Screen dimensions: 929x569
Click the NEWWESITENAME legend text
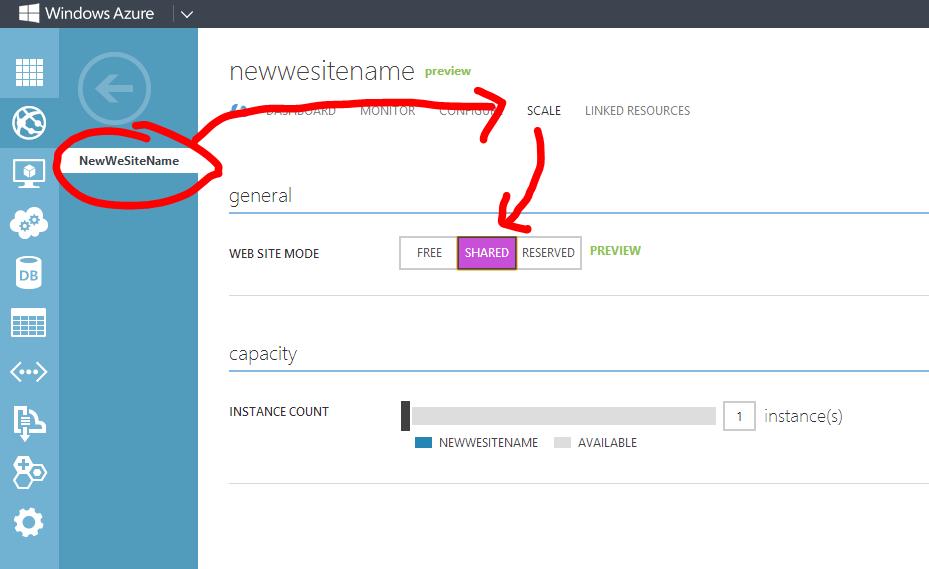pos(488,443)
